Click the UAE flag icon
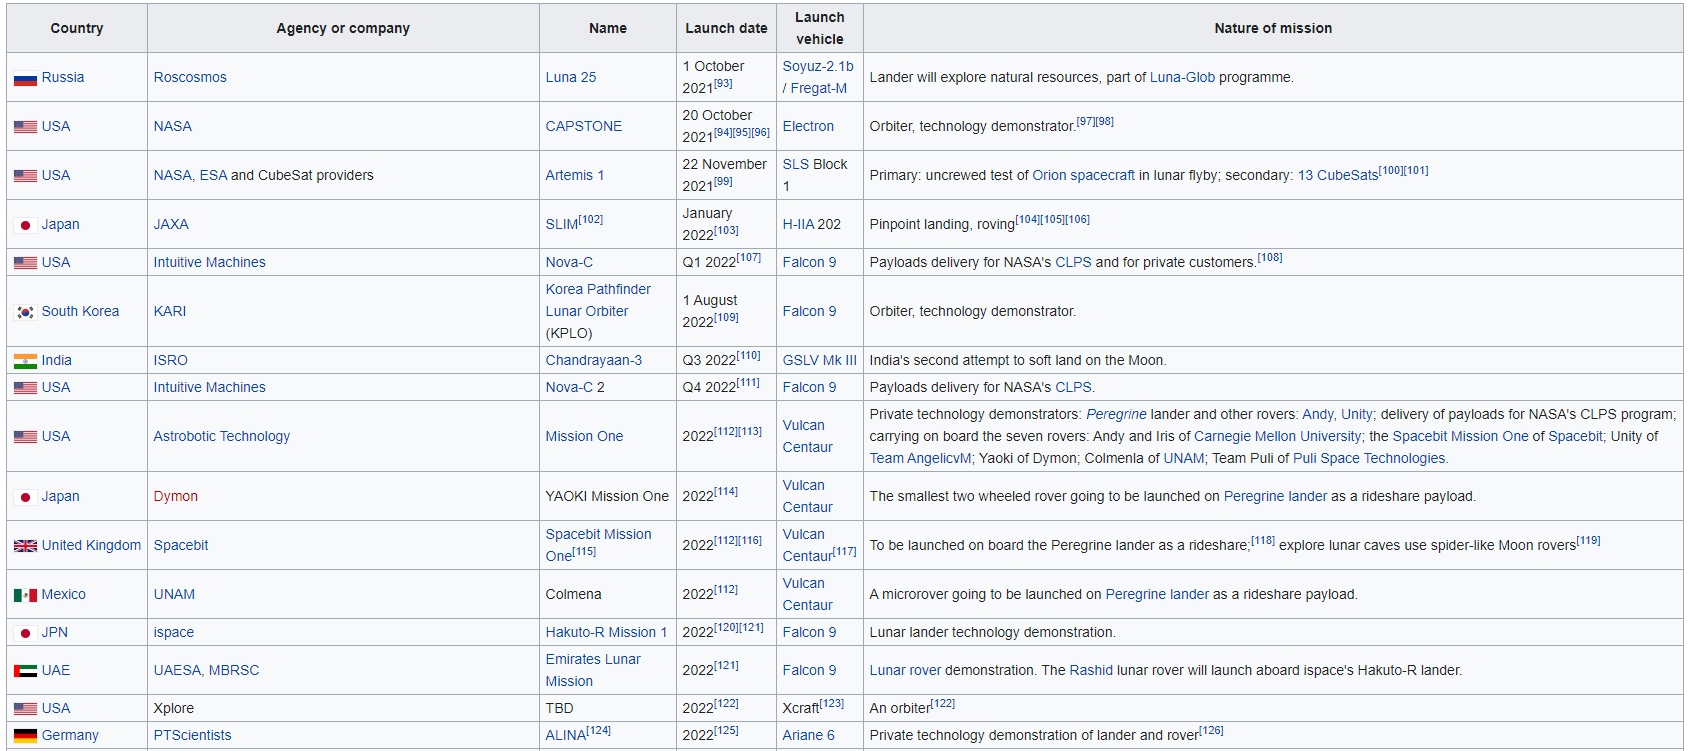Viewport: 1688px width, 751px height. click(25, 671)
